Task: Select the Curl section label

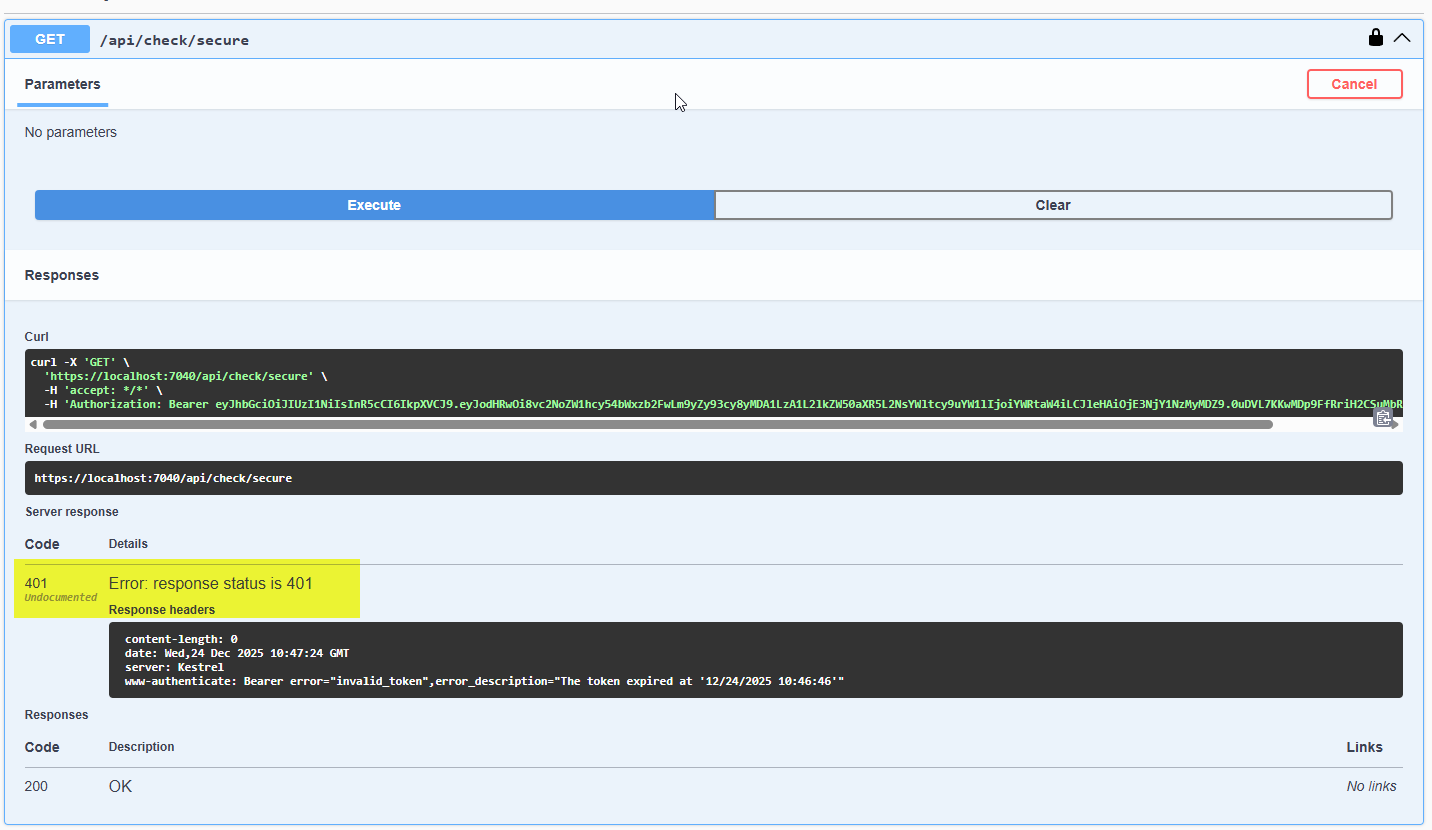Action: point(37,336)
